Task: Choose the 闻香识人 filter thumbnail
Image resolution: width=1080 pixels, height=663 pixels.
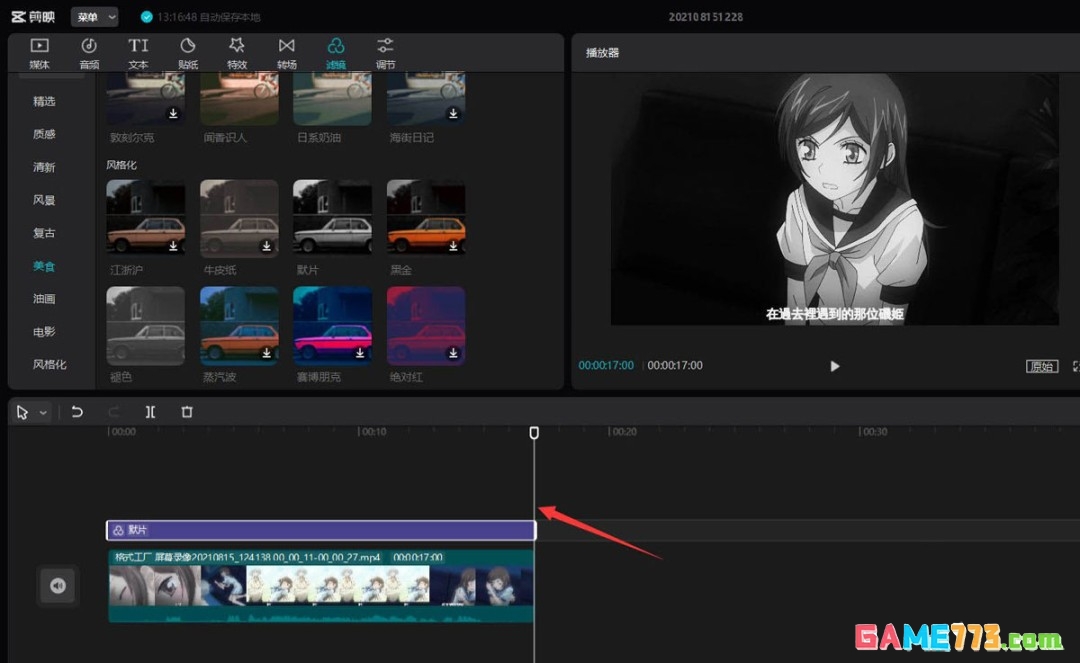Action: (x=239, y=99)
